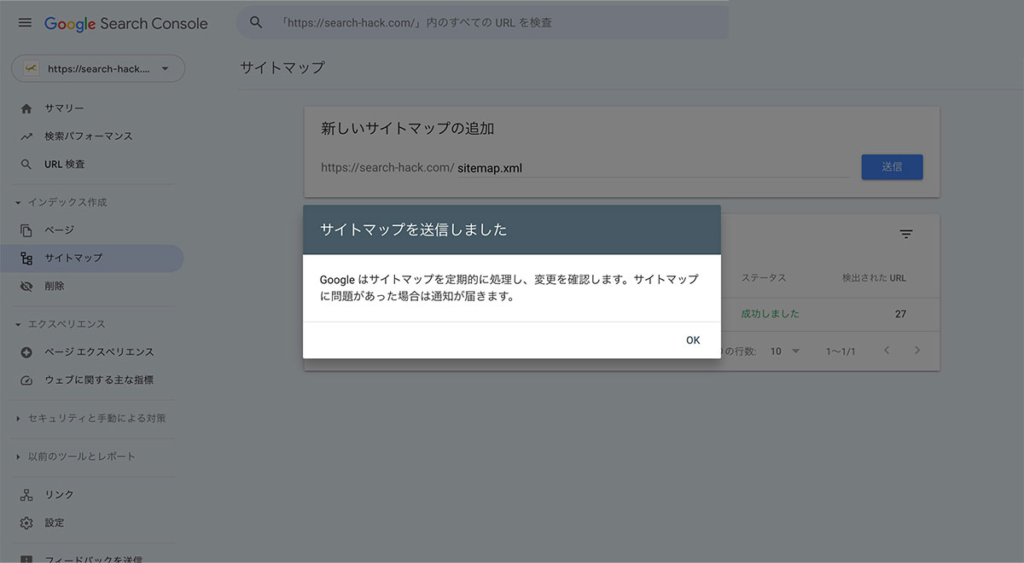Click the Google Search Console logo
The width and height of the screenshot is (1024, 563).
pyautogui.click(x=126, y=24)
